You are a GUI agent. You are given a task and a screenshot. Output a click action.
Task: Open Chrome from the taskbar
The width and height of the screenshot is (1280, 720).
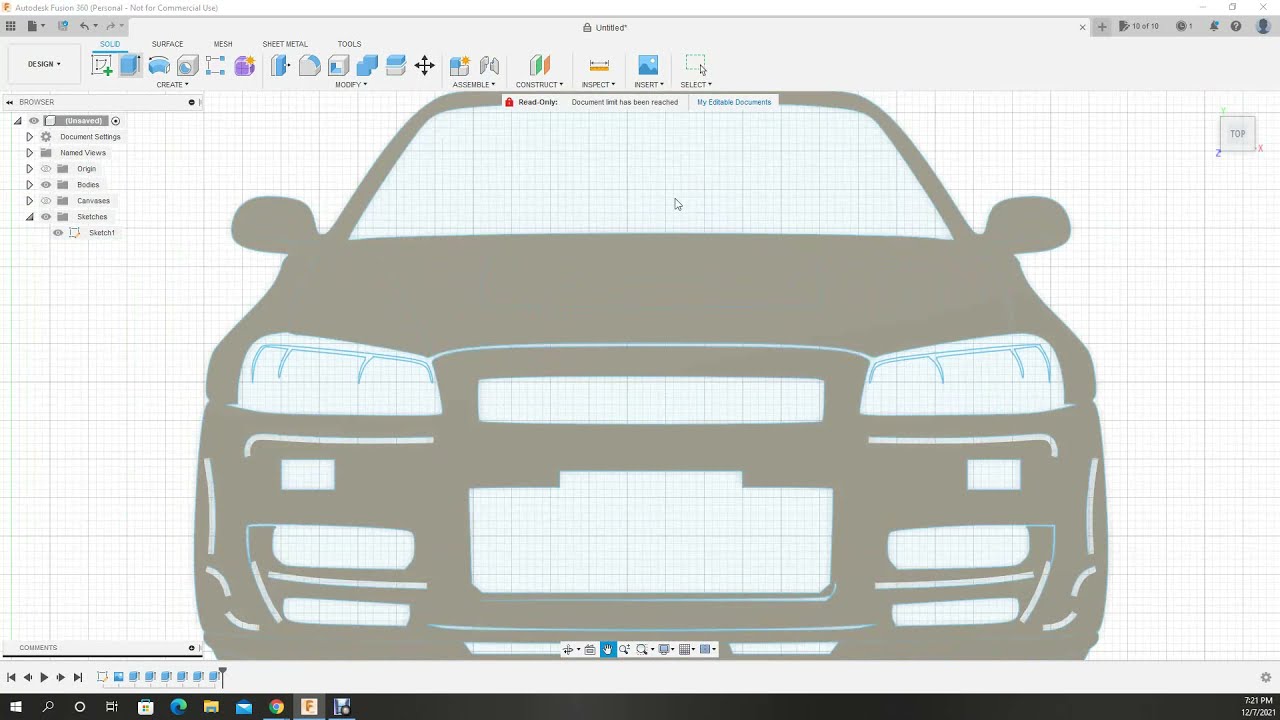(276, 707)
